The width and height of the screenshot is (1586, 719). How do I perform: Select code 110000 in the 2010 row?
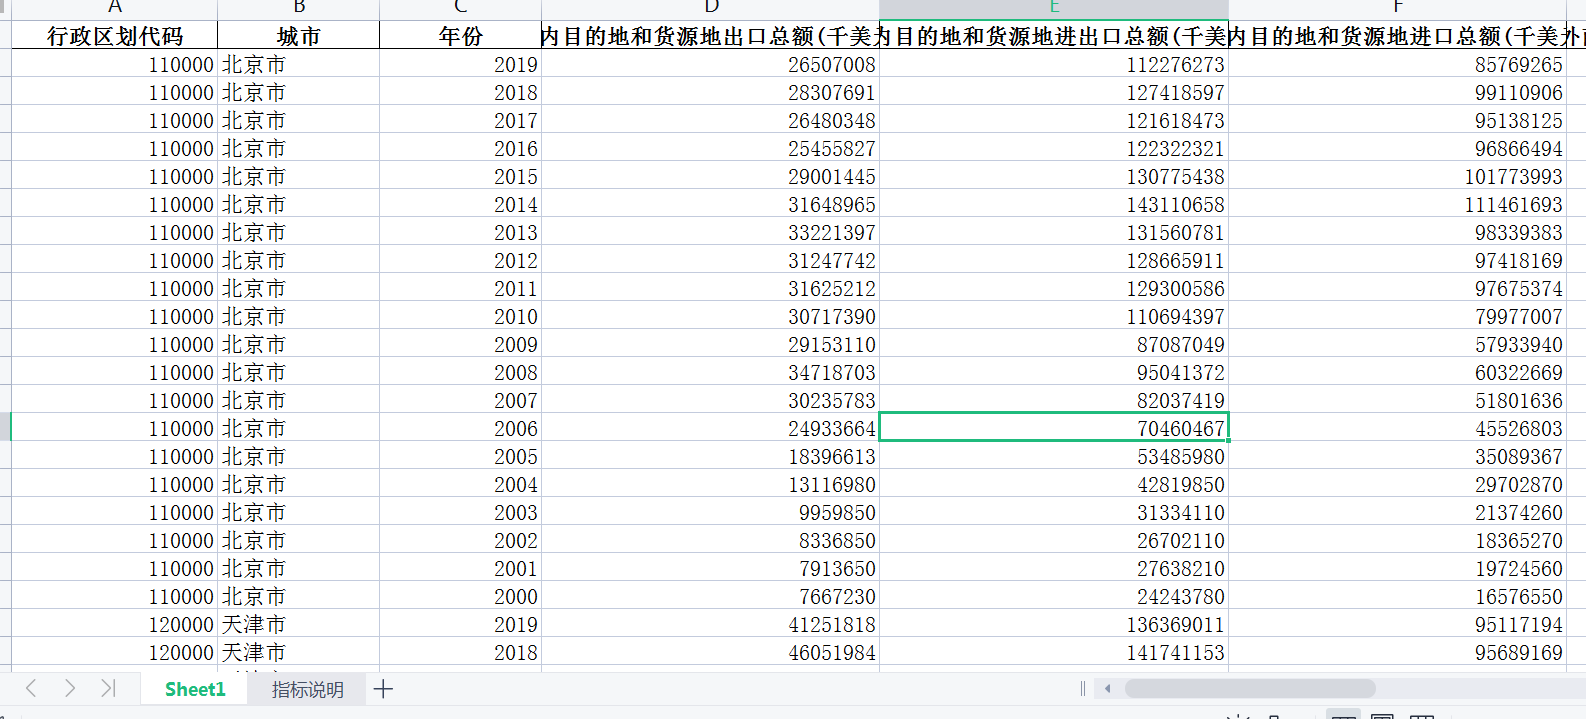pyautogui.click(x=115, y=316)
